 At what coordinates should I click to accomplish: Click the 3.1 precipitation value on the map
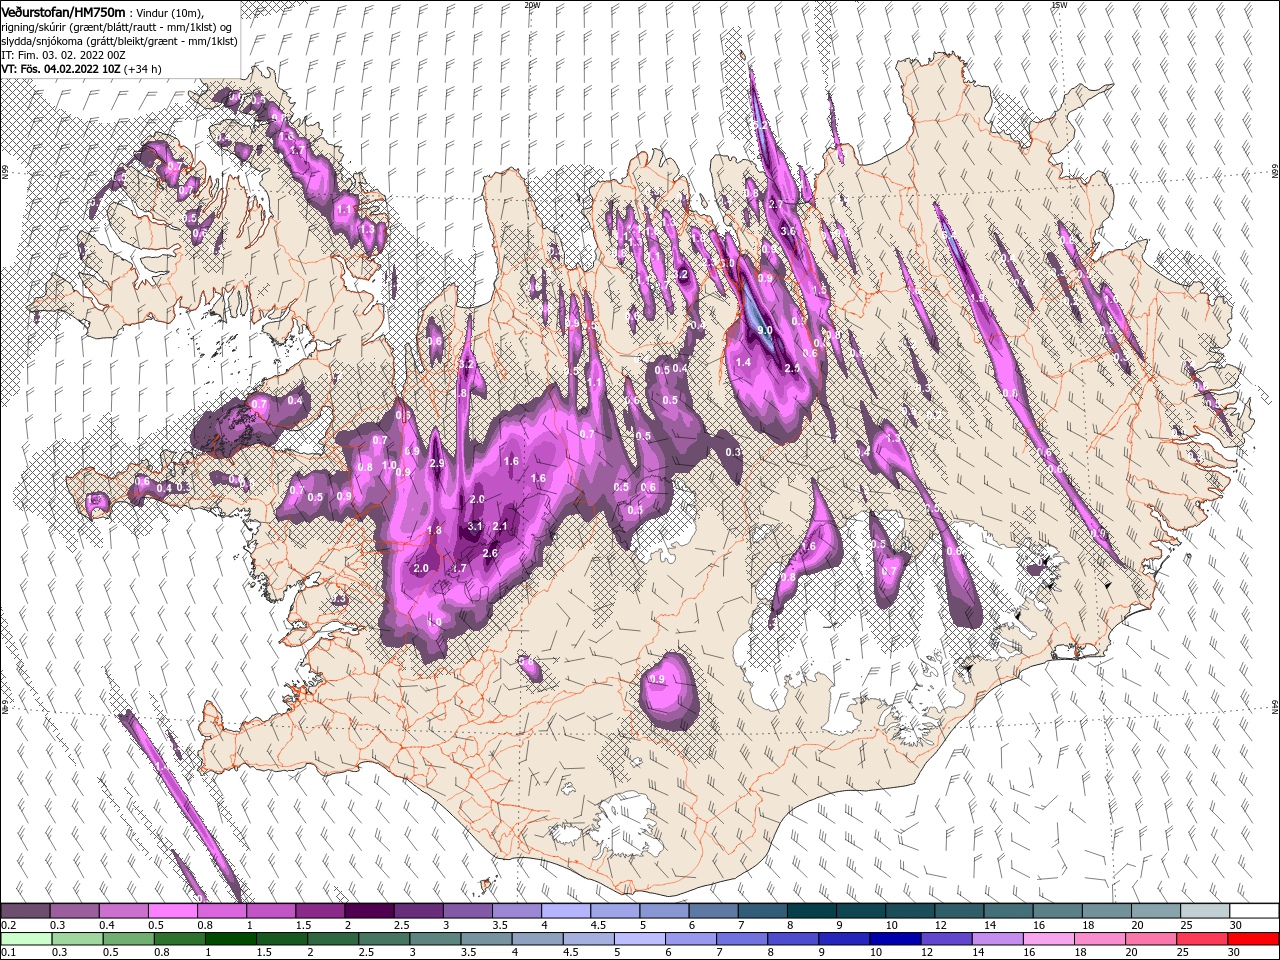475,526
